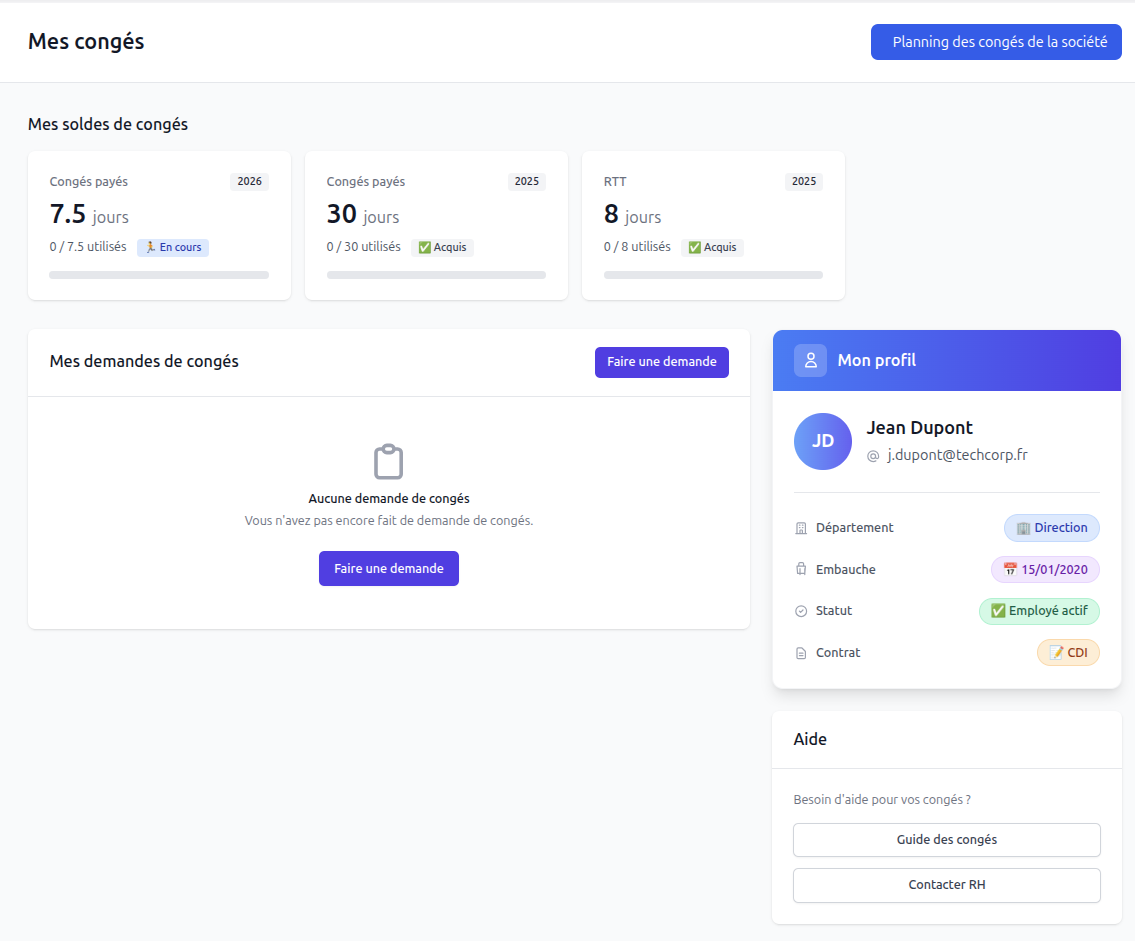Click the @ icon next to email
Screen dimensions: 1135x941
pos(873,455)
